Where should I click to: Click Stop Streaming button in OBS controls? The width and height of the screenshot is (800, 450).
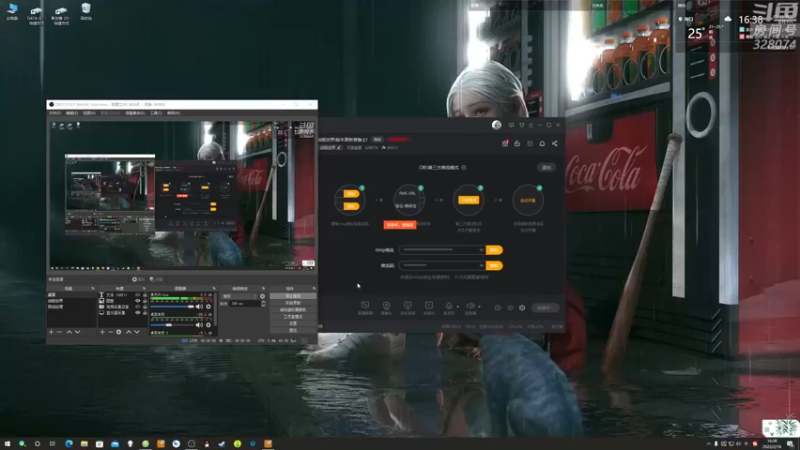click(x=293, y=296)
